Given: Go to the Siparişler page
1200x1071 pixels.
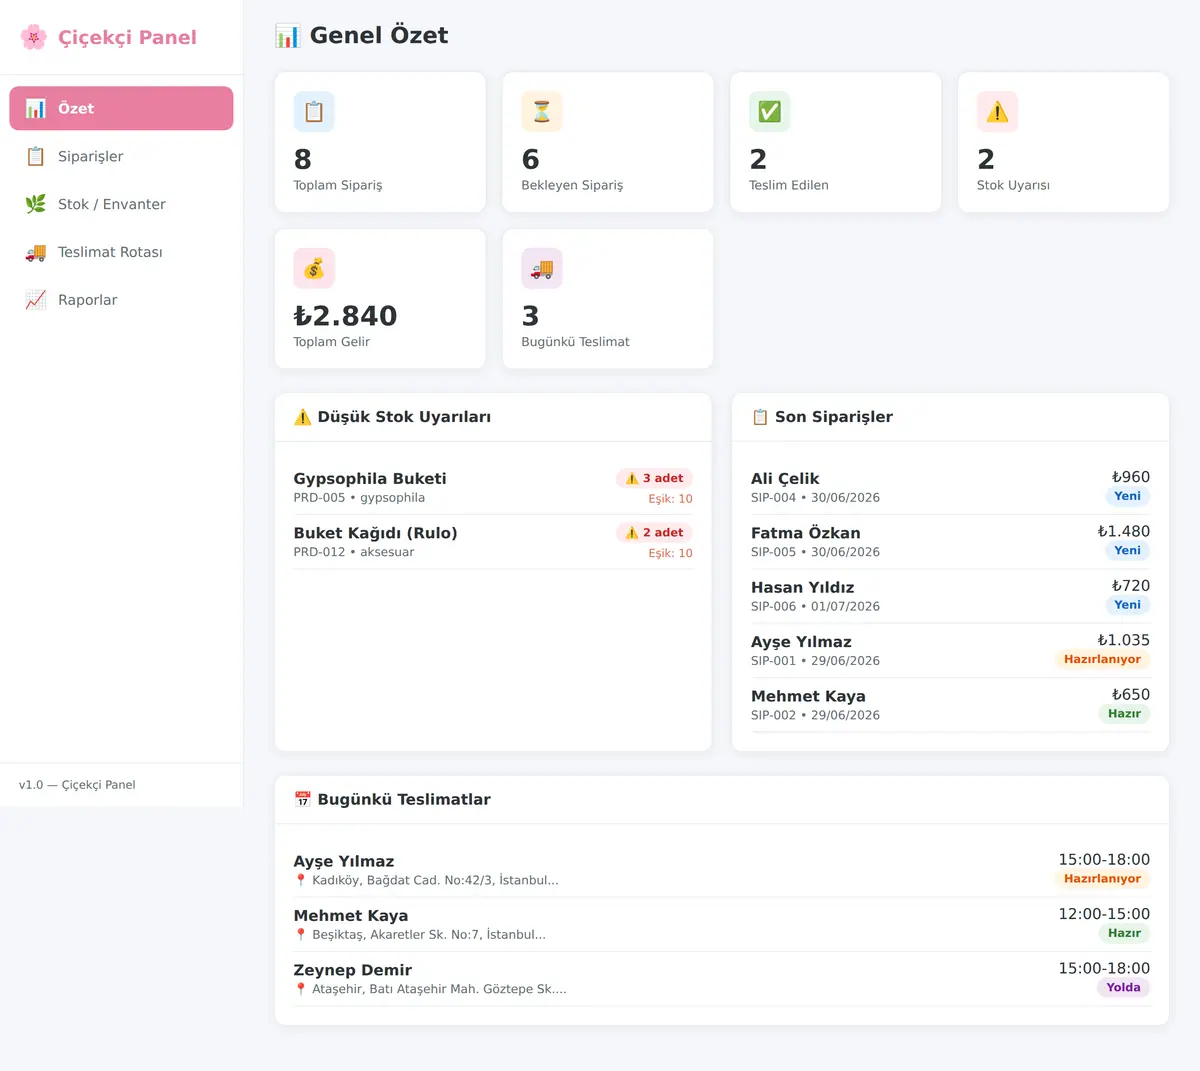Looking at the screenshot, I should [121, 156].
